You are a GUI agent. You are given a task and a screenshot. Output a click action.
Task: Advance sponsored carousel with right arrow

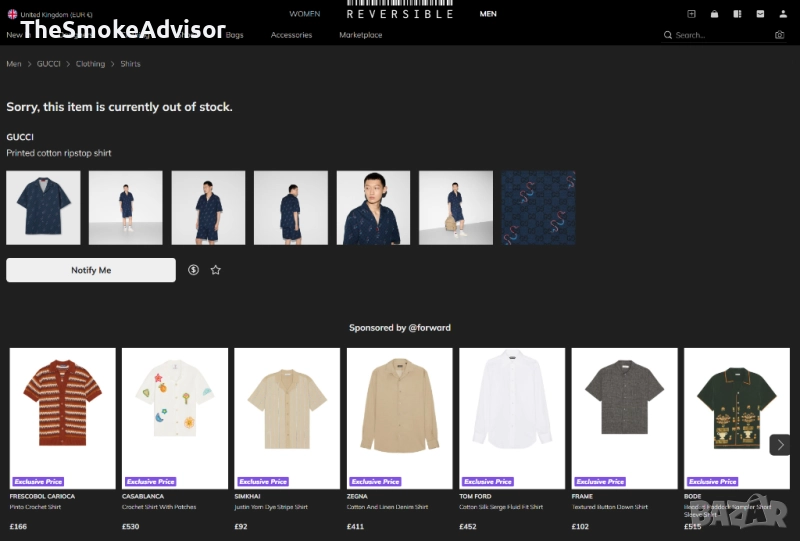click(x=780, y=445)
